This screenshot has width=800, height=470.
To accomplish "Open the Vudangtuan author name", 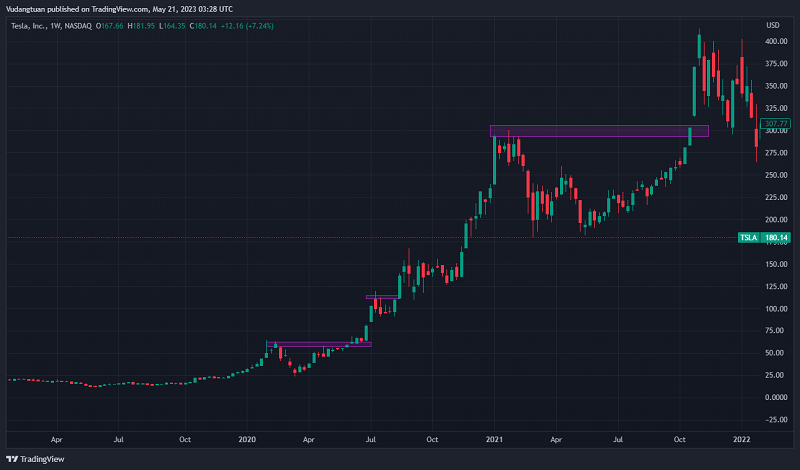I will (x=30, y=8).
